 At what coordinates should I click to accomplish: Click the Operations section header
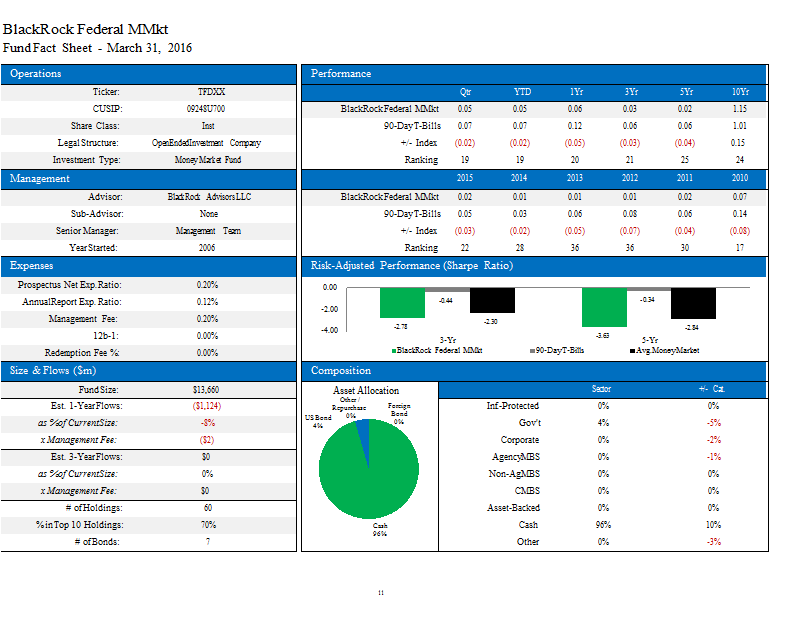click(x=148, y=74)
